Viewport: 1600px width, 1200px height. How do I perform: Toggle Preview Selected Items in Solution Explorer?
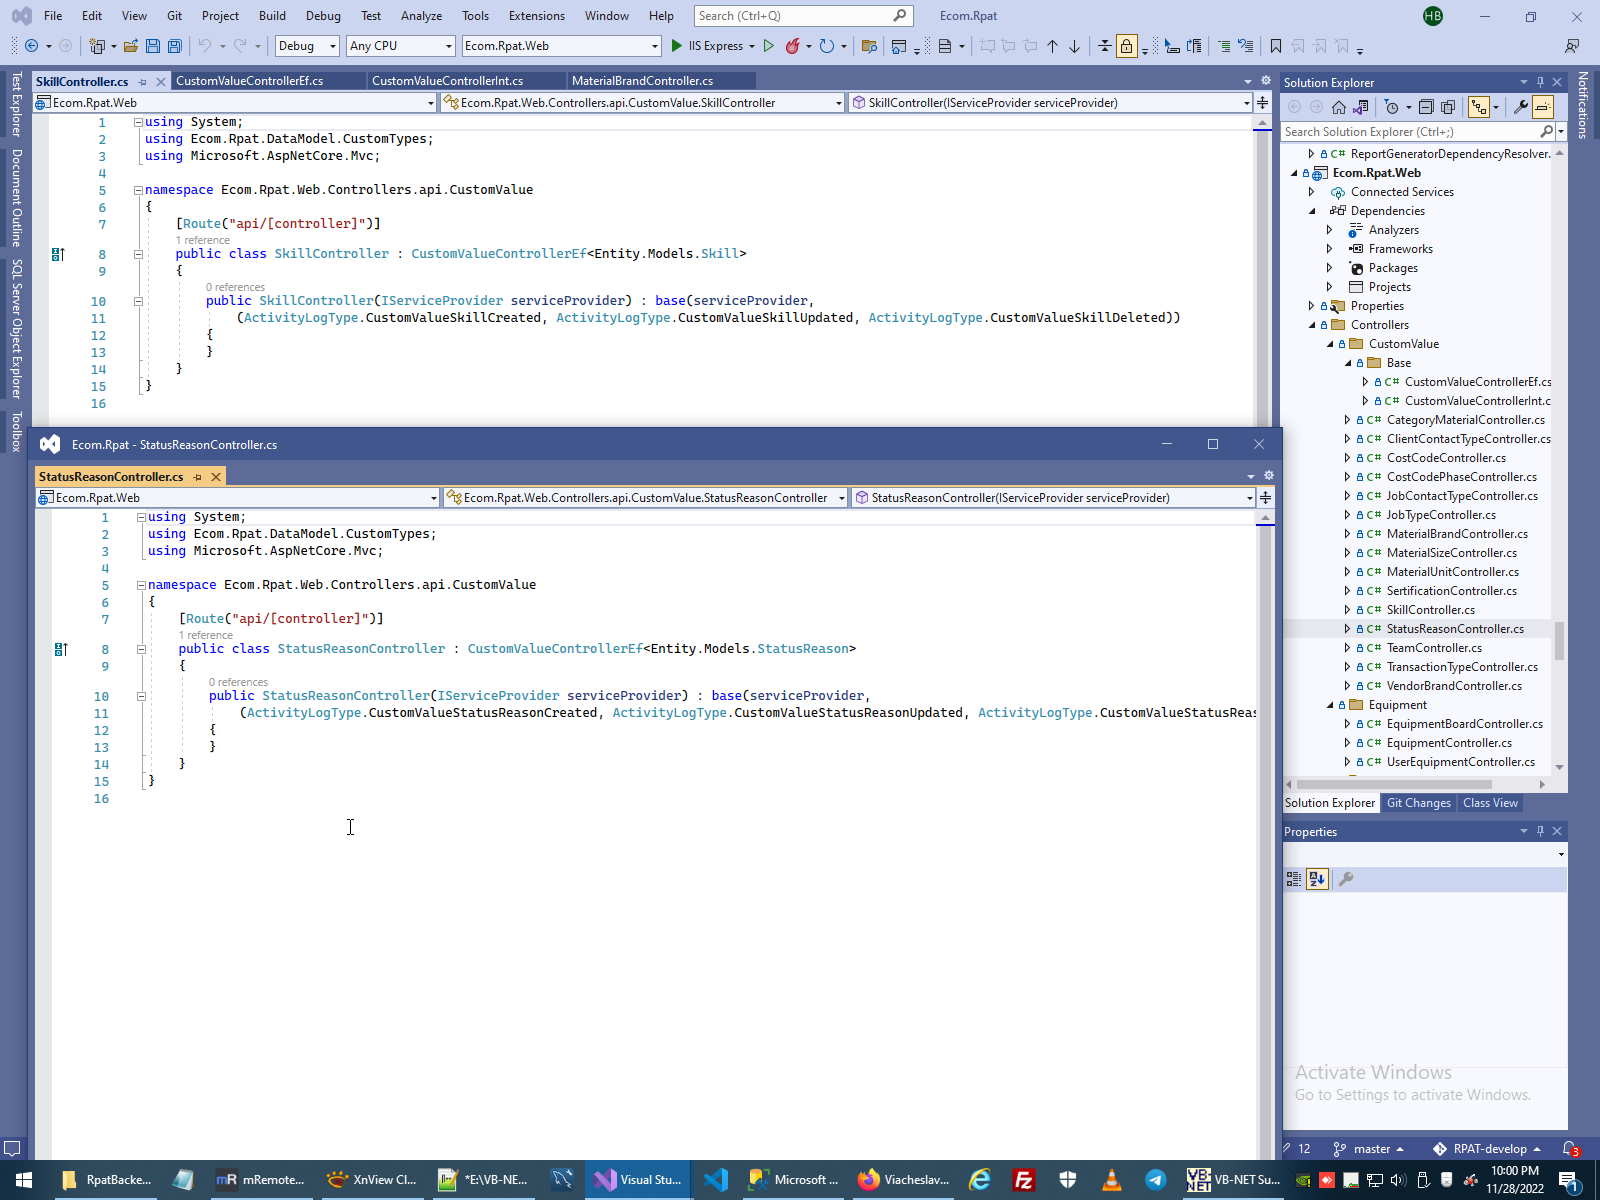pyautogui.click(x=1543, y=107)
